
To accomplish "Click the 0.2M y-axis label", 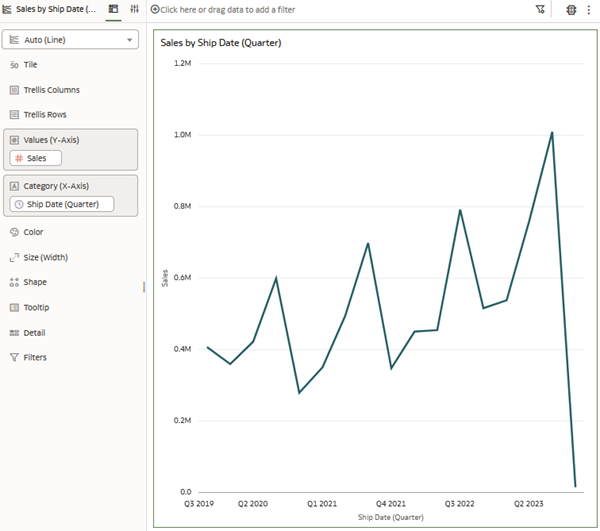I will tap(183, 420).
